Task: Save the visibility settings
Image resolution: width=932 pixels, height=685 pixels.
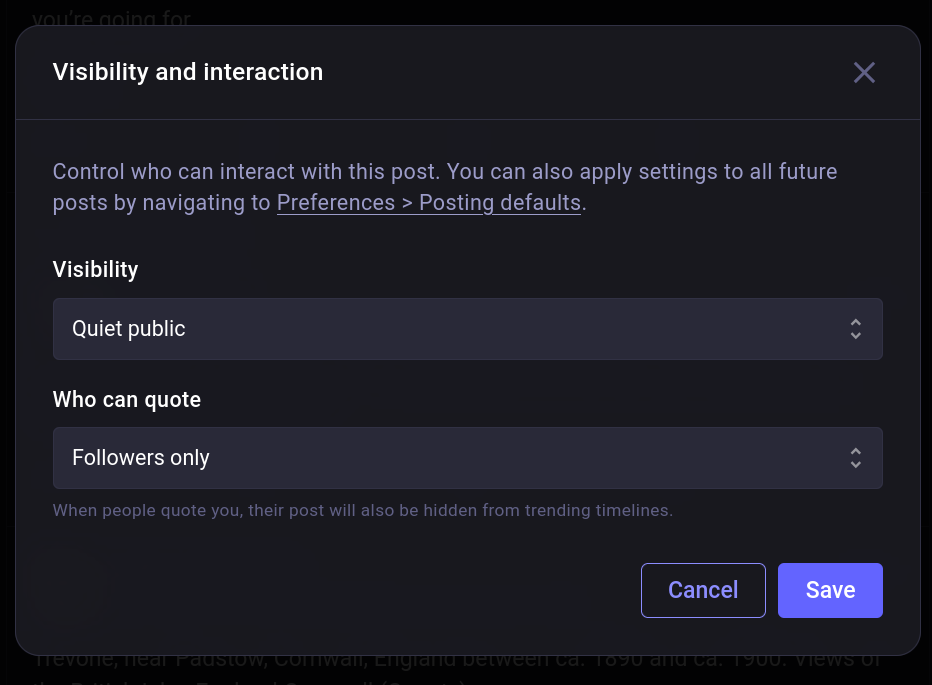Action: coord(830,590)
